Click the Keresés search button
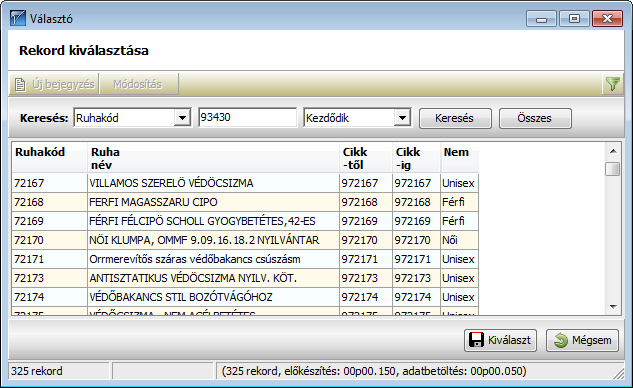Viewport: 633px width, 388px height. (x=455, y=118)
